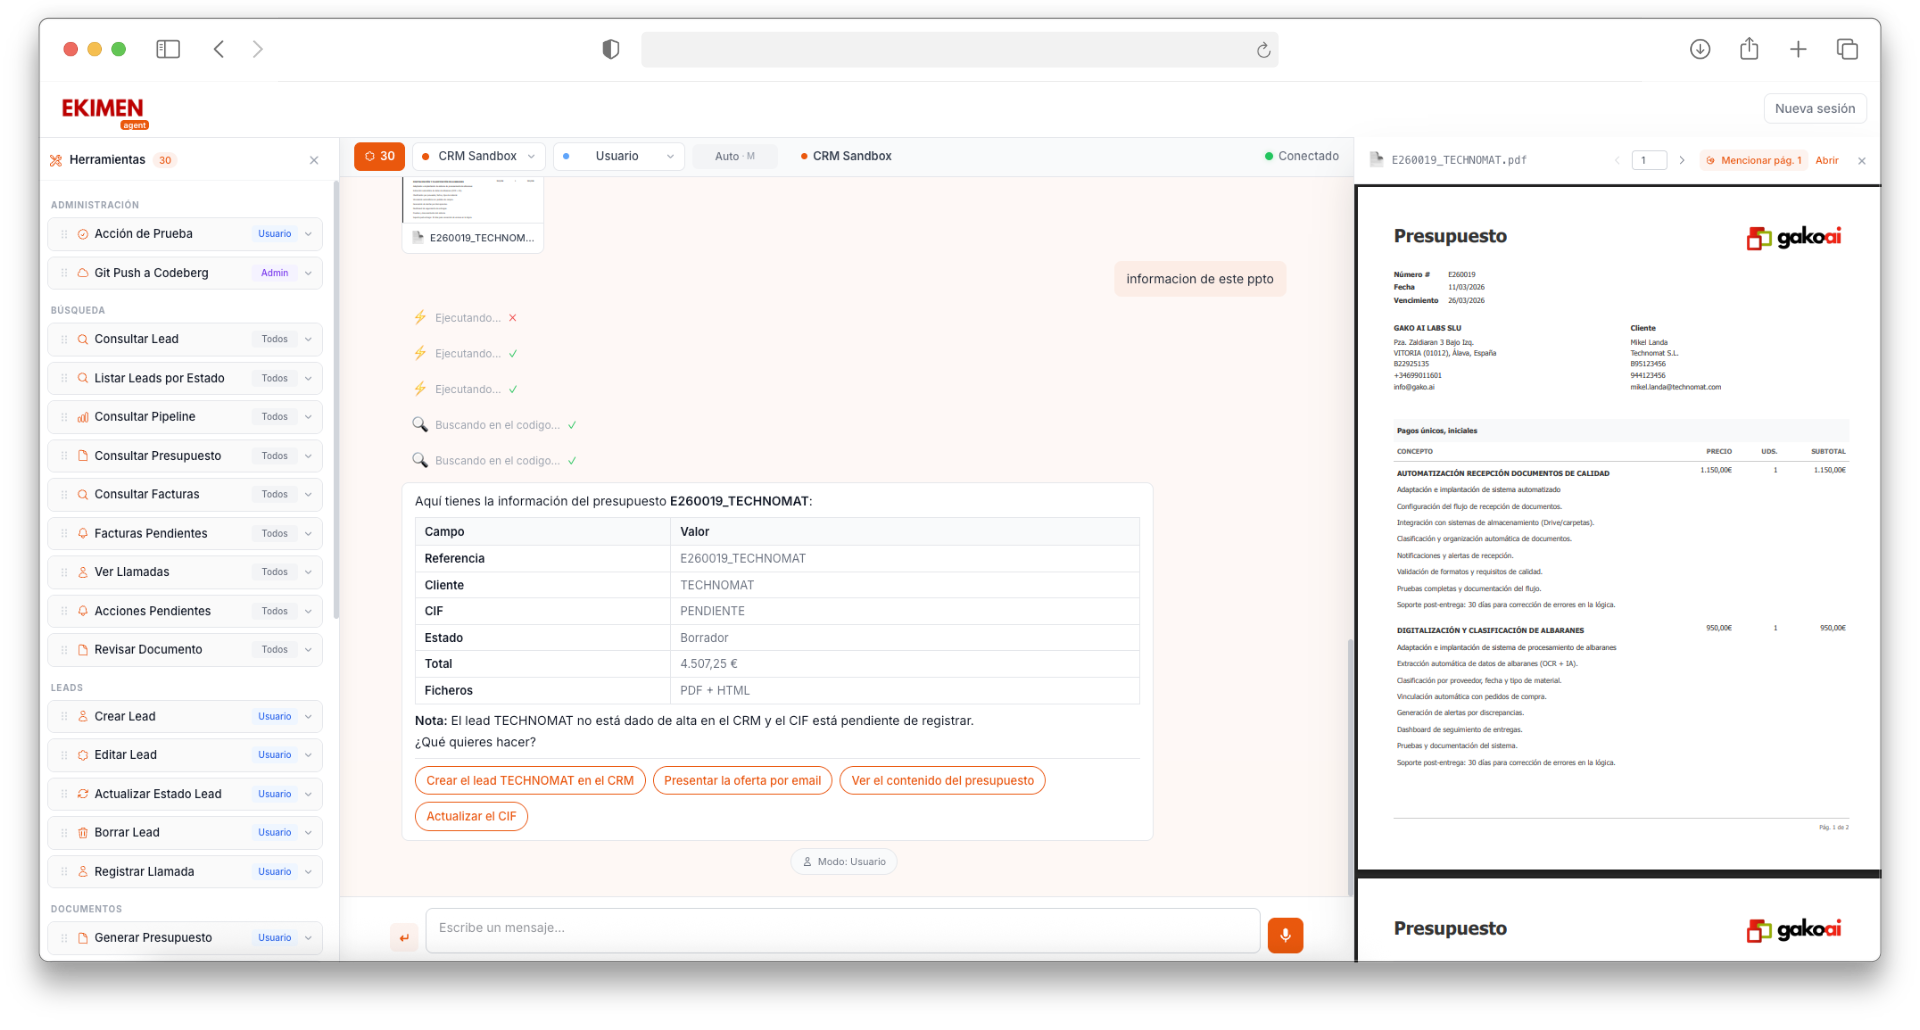Screen dimensions: 1920x1030
Task: Click the tools panel vertical scrollbar
Action: (336, 400)
